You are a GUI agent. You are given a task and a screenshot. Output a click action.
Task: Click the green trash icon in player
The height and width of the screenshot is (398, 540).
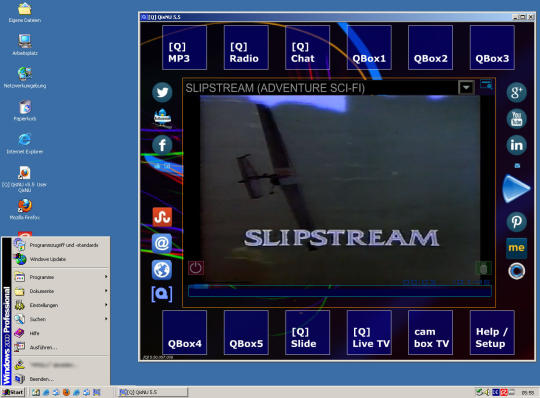click(483, 269)
